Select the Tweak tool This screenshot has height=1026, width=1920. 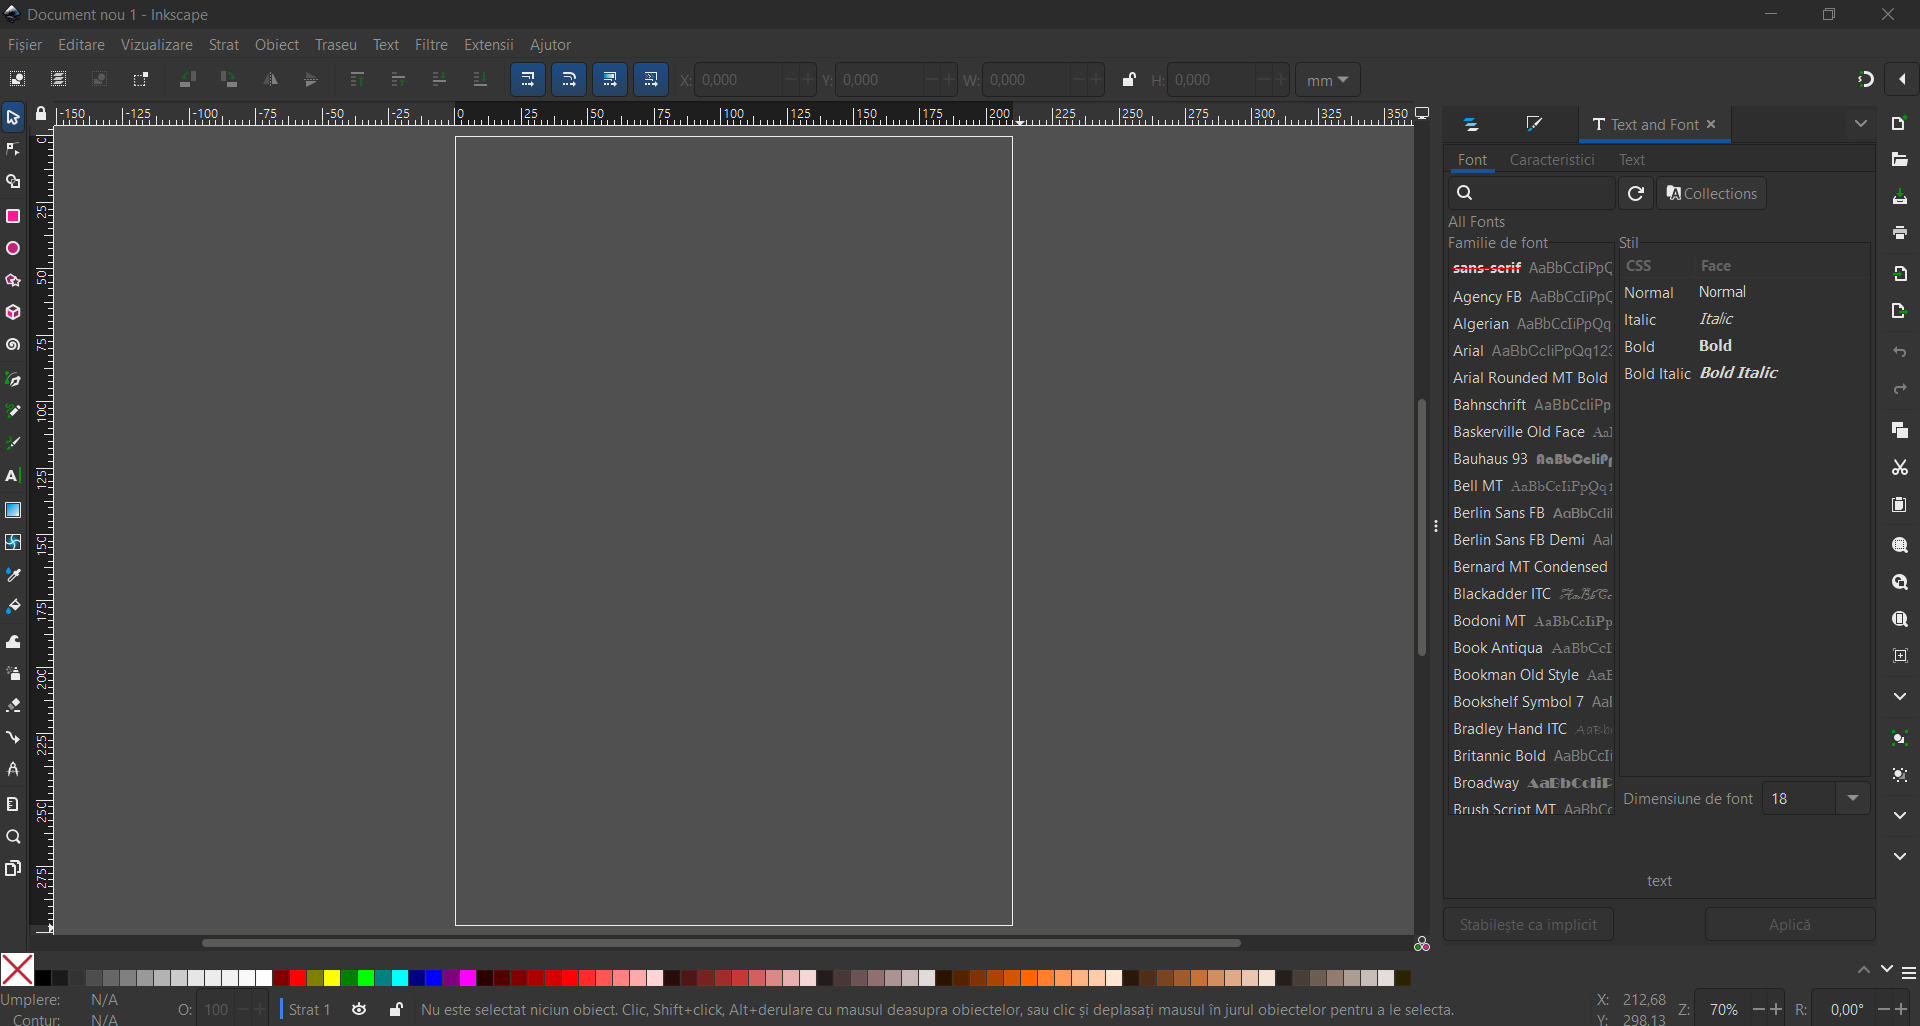click(13, 641)
